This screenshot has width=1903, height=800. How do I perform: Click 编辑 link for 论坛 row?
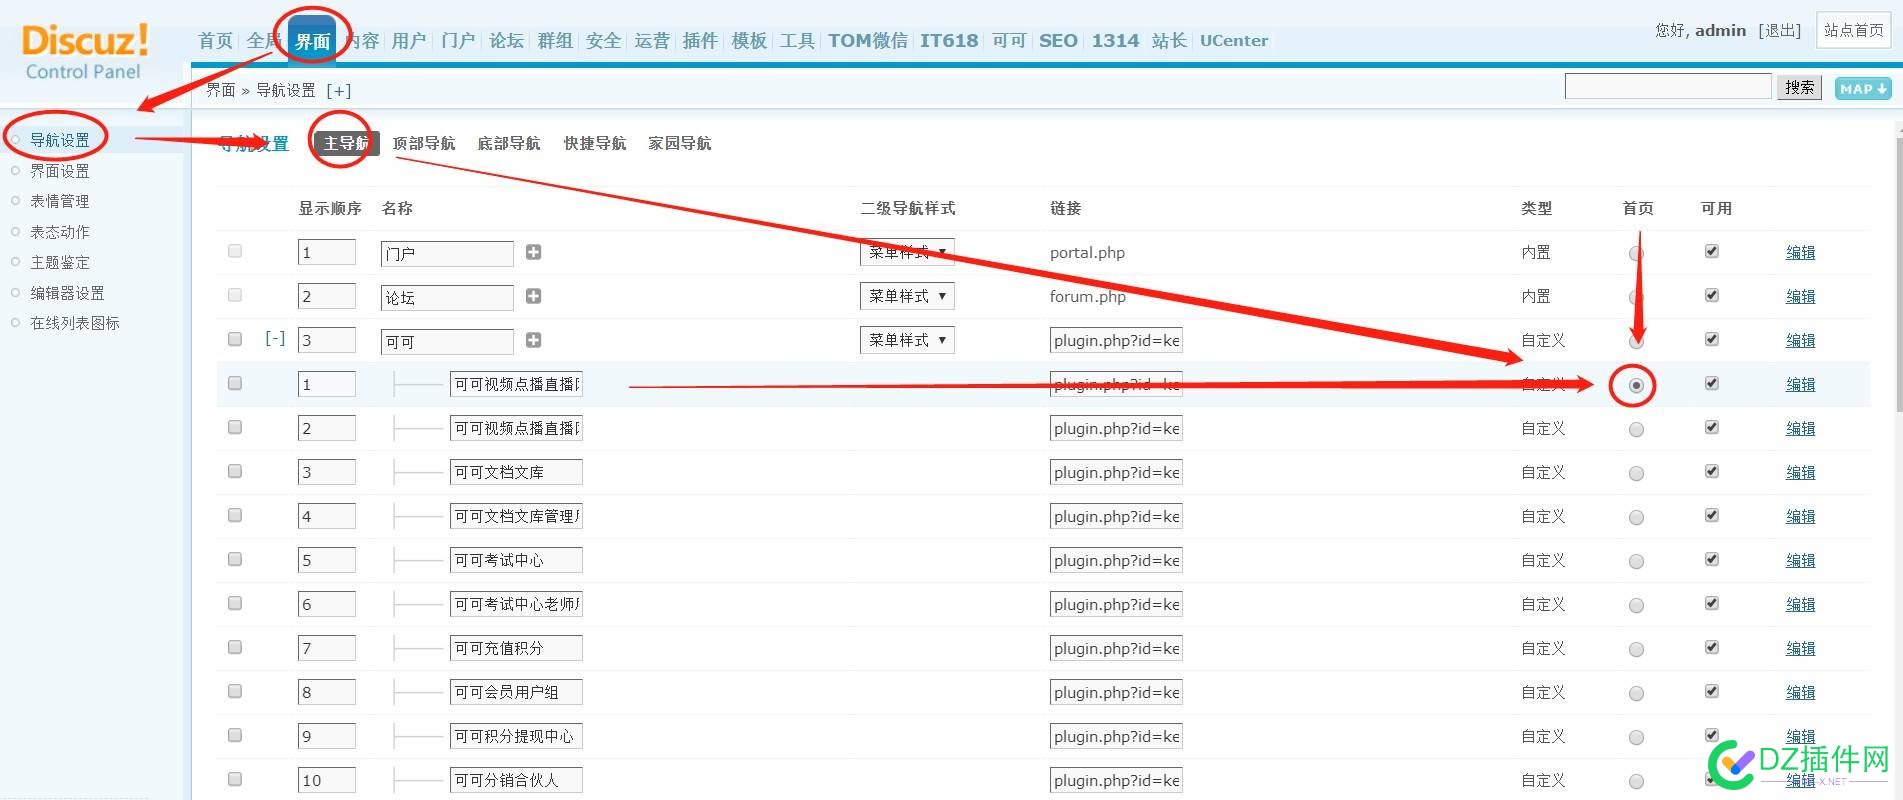pos(1800,297)
